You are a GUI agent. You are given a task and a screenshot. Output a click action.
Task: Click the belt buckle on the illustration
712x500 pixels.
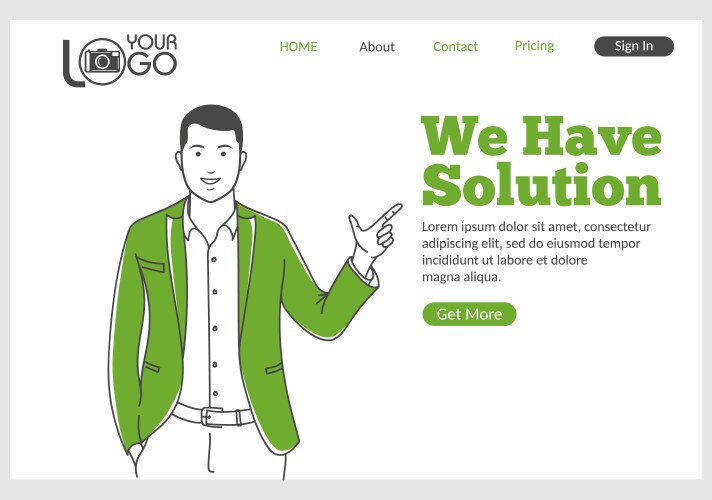(x=212, y=416)
